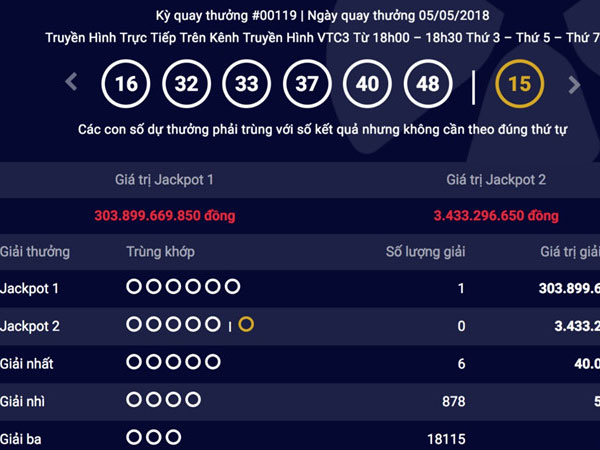Click the gold bonus ball 15
Screen dimensions: 600x450
[519, 84]
